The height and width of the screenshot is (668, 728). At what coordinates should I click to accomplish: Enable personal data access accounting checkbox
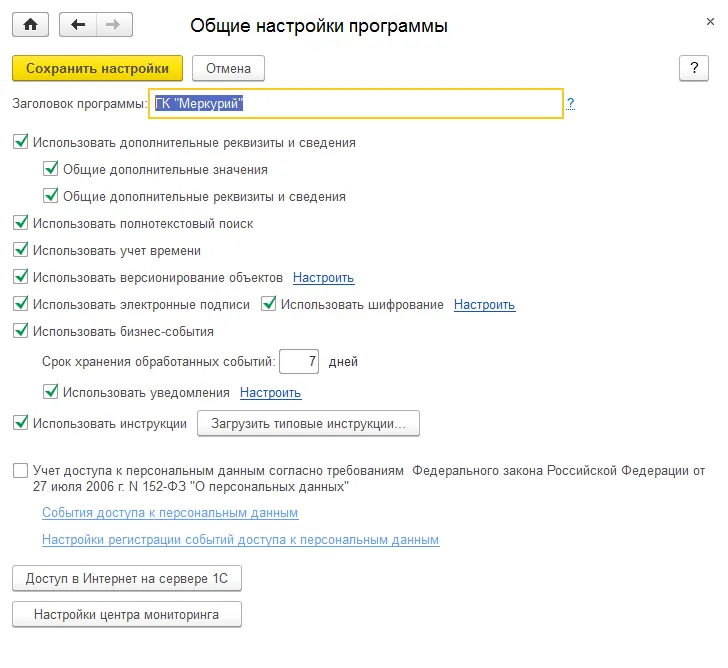20,470
